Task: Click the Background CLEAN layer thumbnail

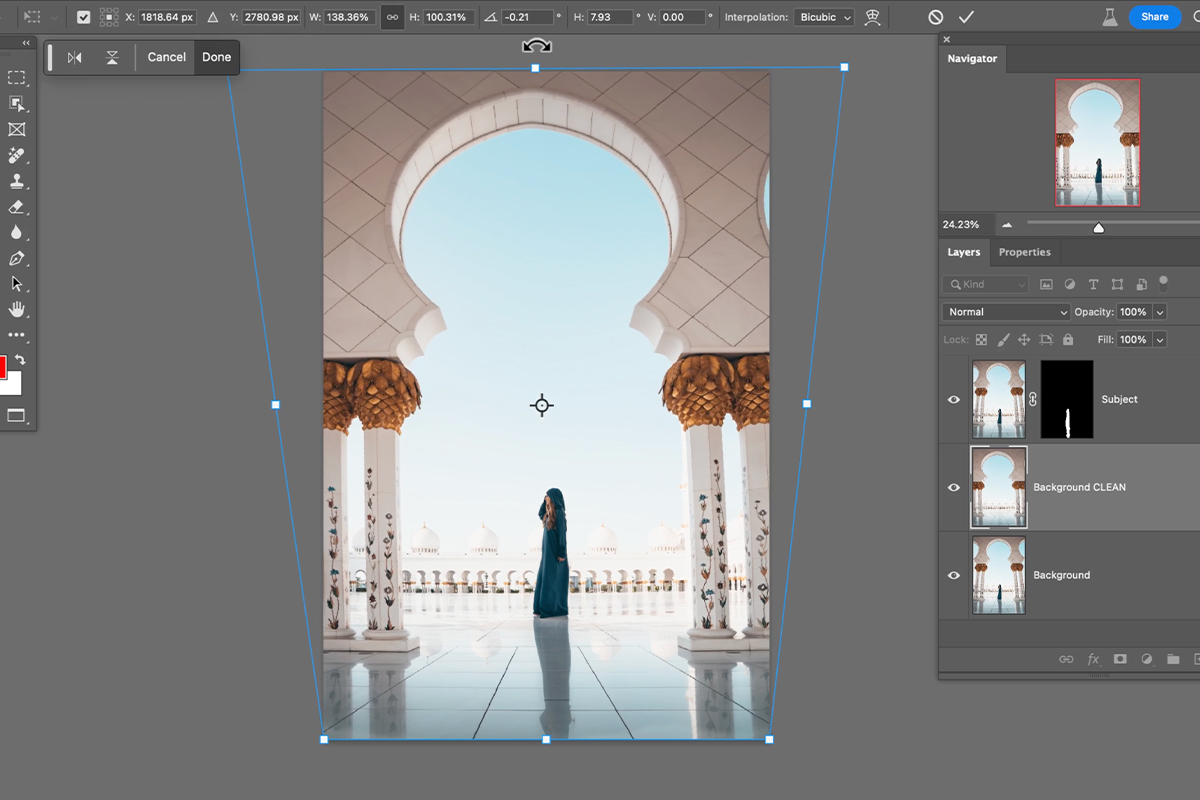Action: pyautogui.click(x=998, y=487)
